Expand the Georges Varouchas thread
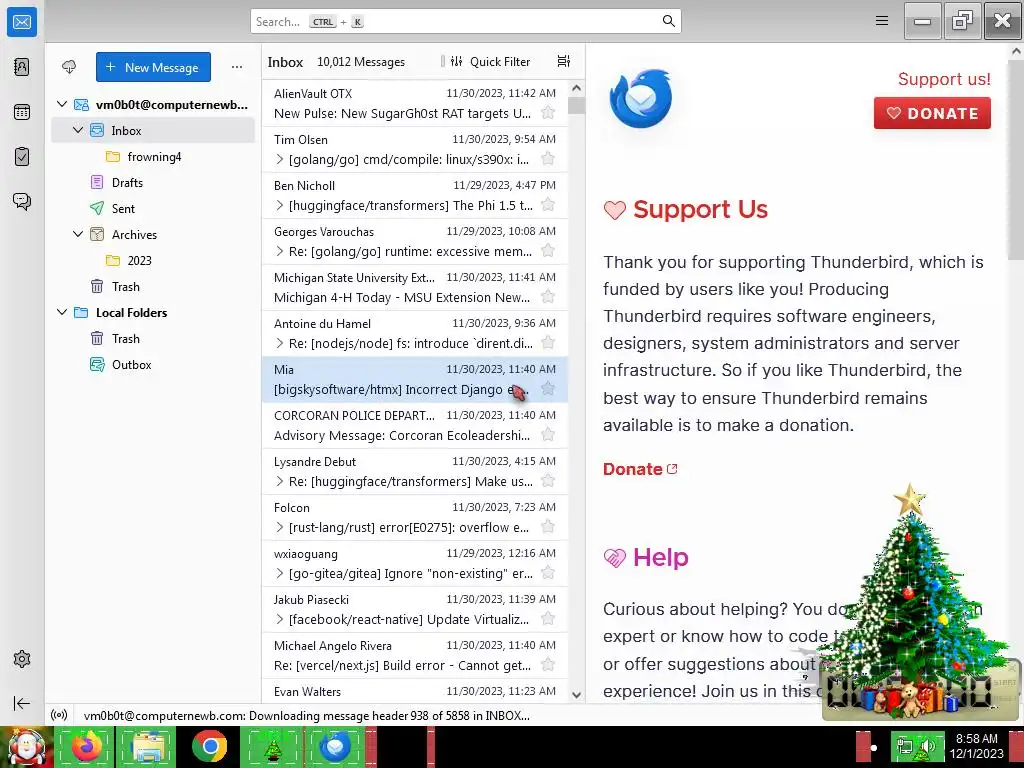The image size is (1024, 768). 280,251
